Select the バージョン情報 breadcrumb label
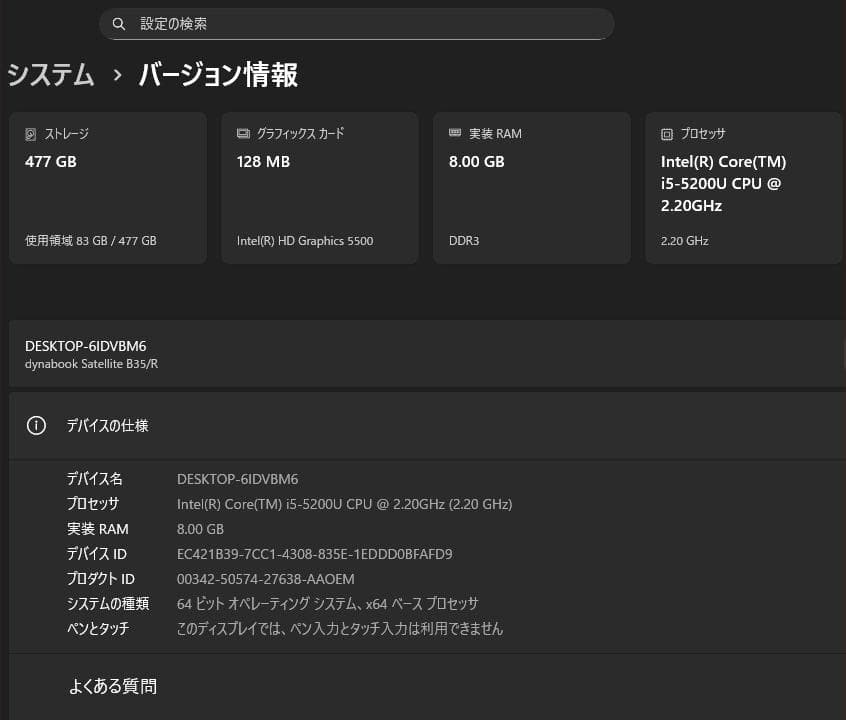Viewport: 846px width, 720px height. coord(217,75)
